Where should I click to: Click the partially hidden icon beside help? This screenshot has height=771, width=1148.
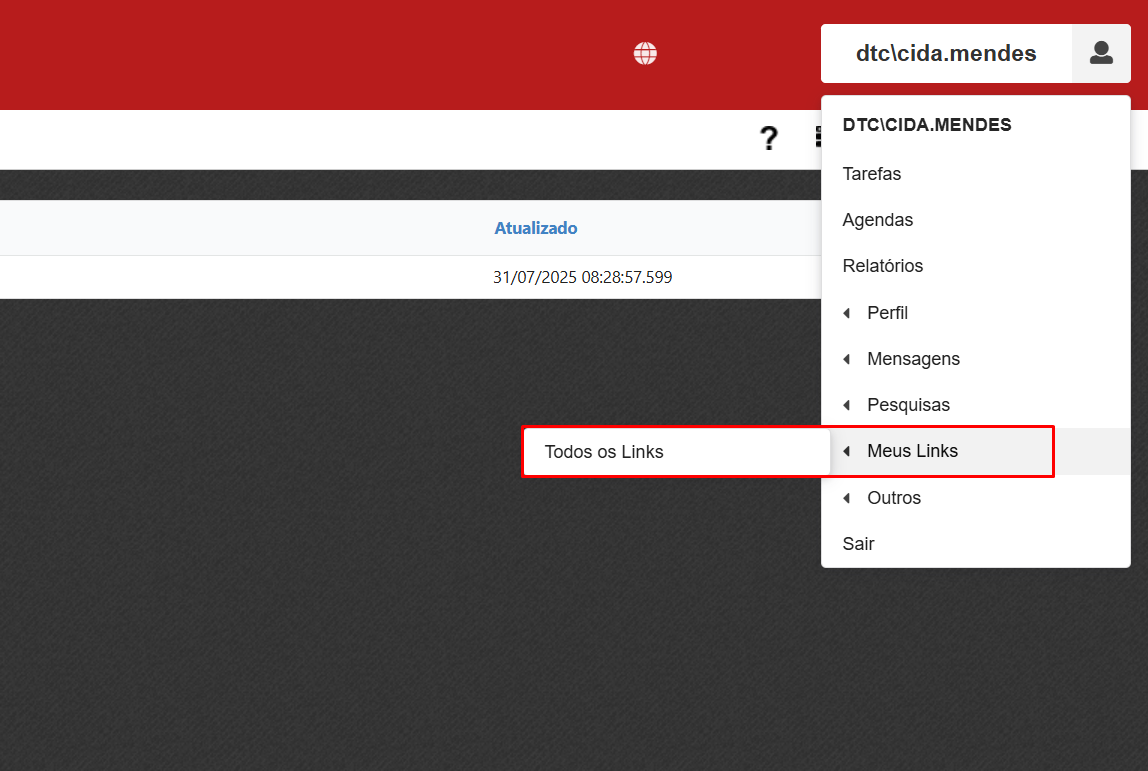(818, 138)
